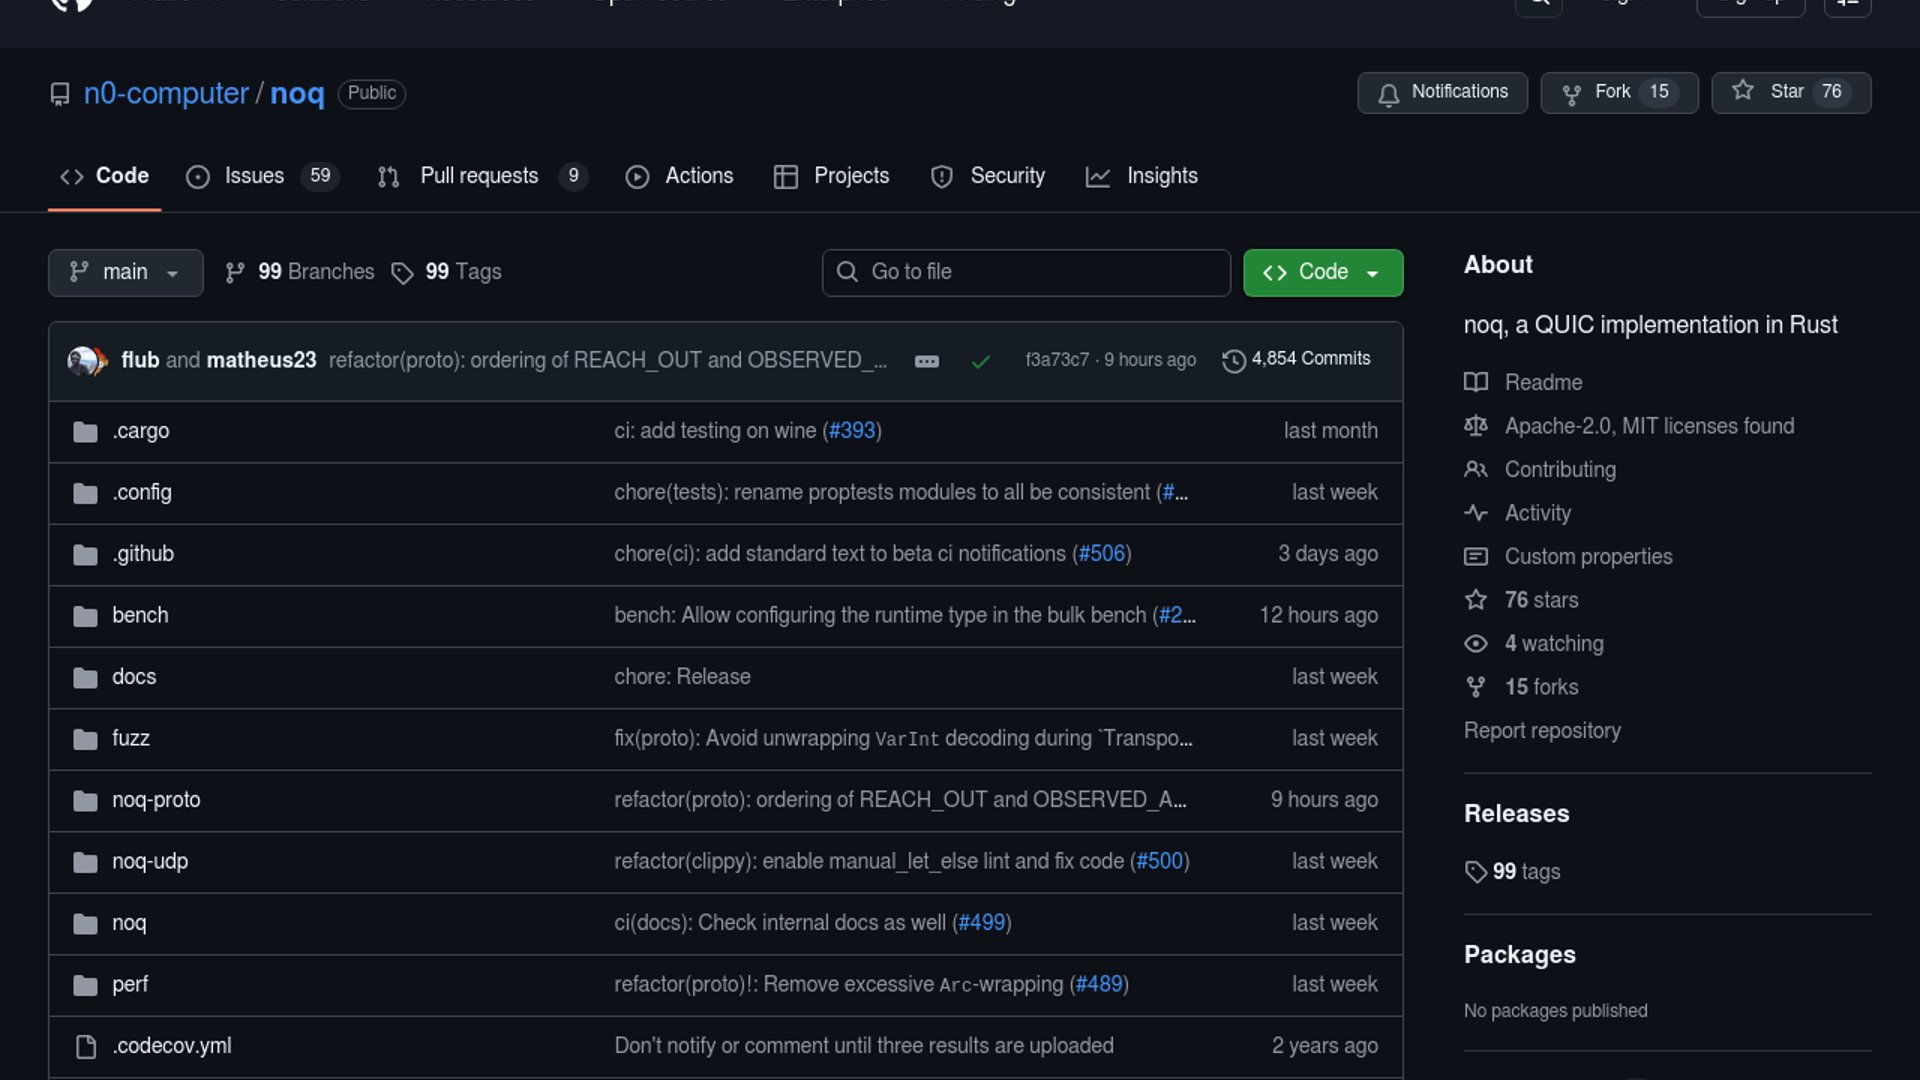Click the tag icon next to 99 Tags
The width and height of the screenshot is (1920, 1080).
402,273
